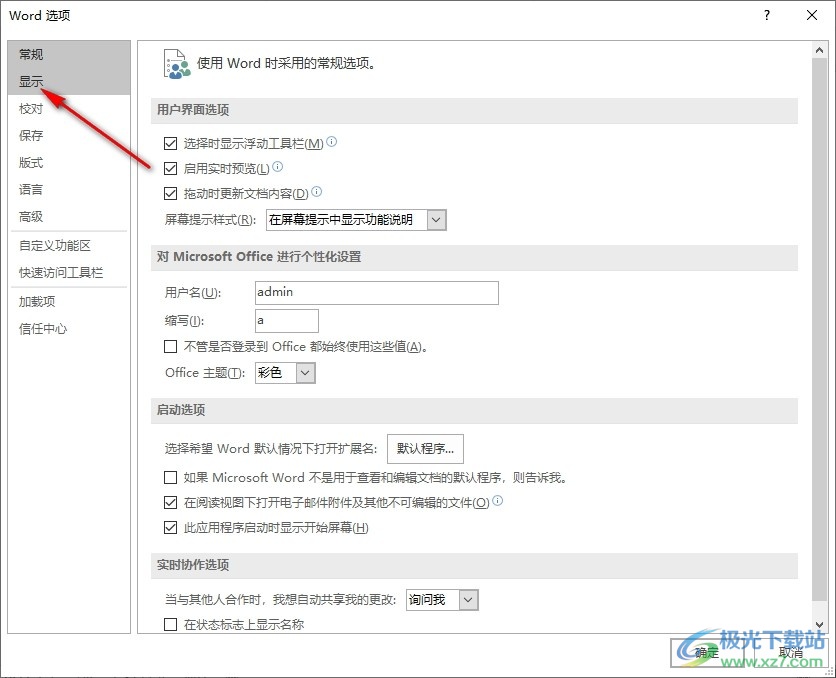Toggle 在阅读视图下打开电子邮件附件 checkbox

171,502
